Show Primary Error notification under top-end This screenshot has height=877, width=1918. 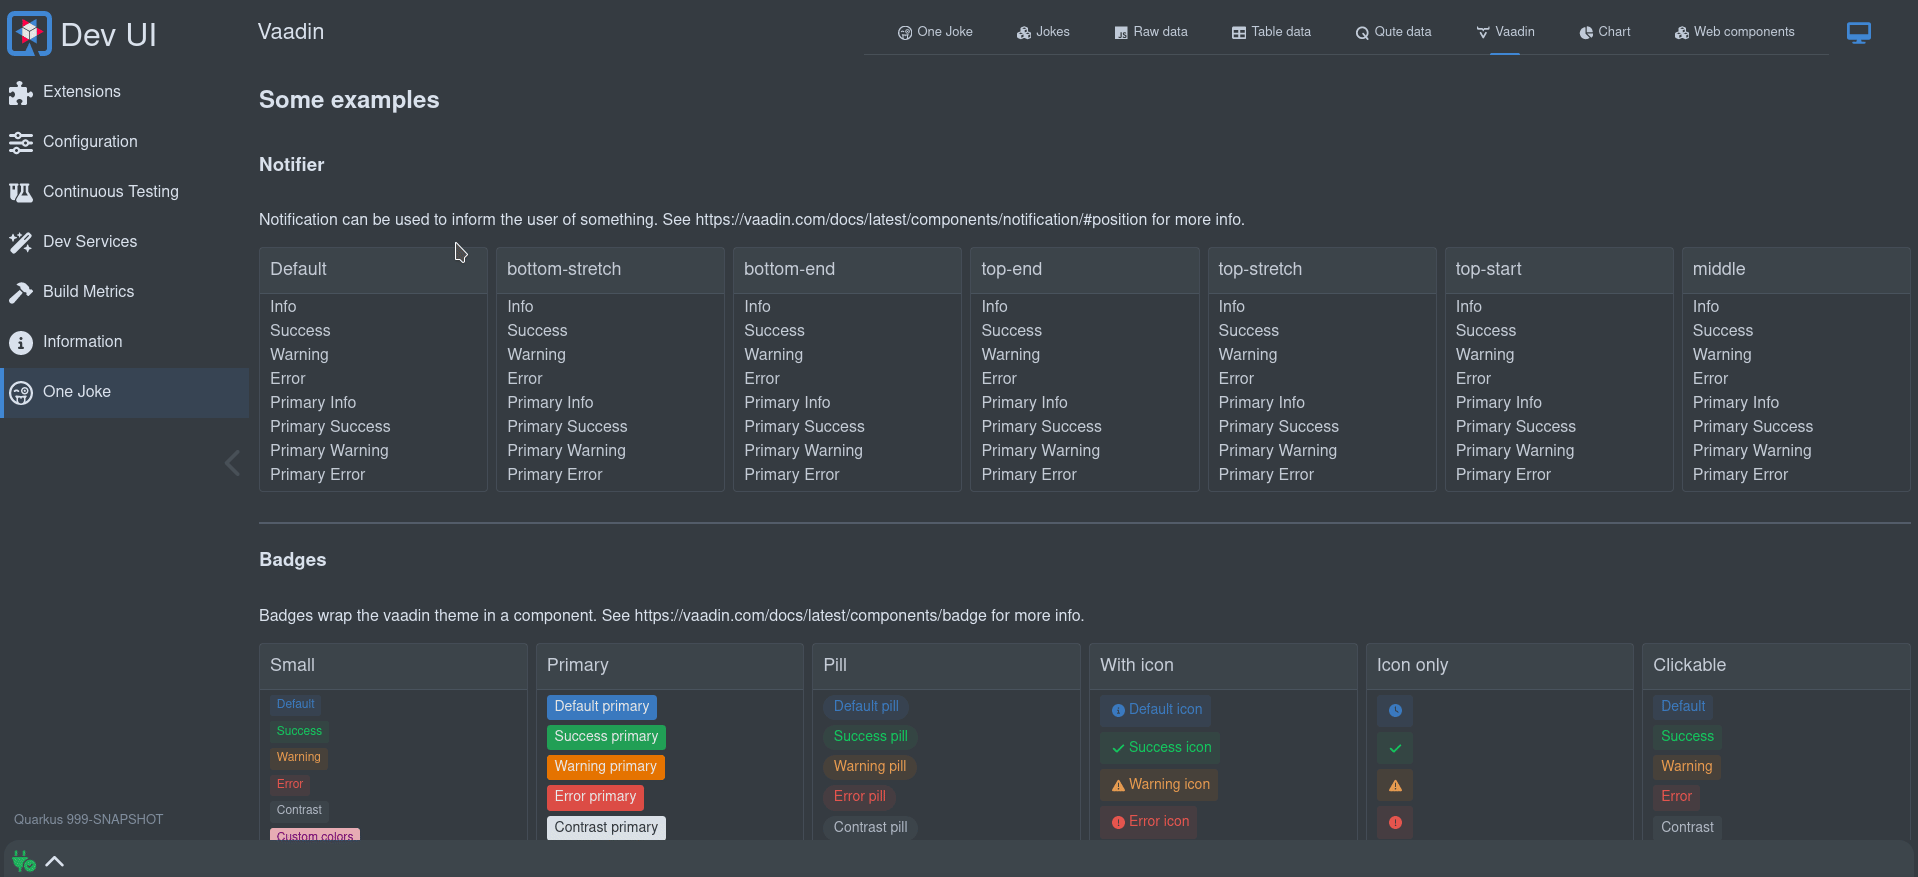click(1028, 475)
